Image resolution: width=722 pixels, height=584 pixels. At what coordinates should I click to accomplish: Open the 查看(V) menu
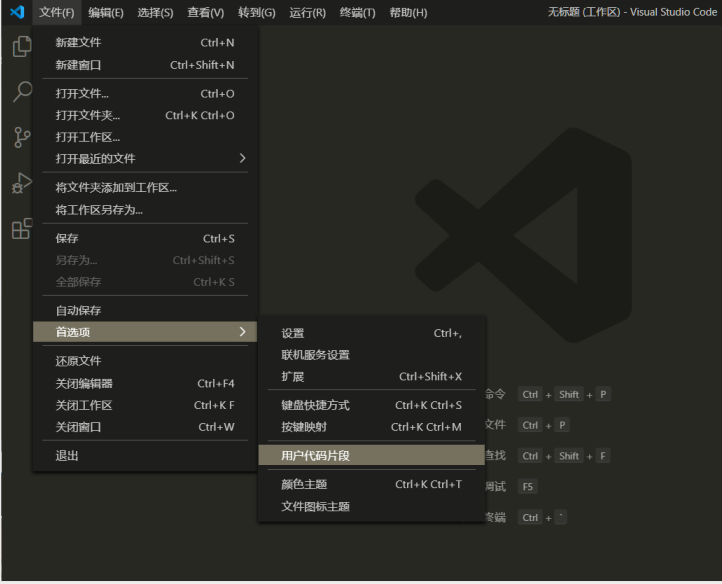pyautogui.click(x=205, y=12)
